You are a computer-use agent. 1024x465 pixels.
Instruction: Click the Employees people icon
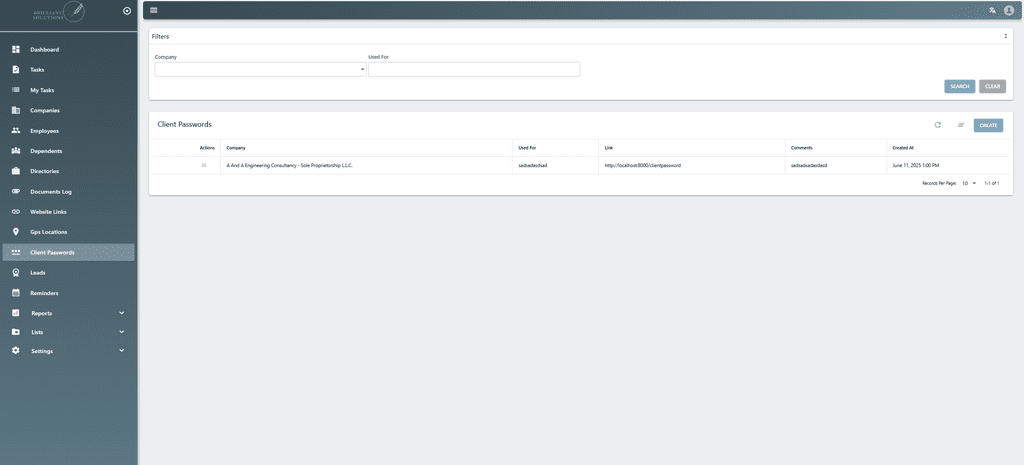pyautogui.click(x=16, y=131)
